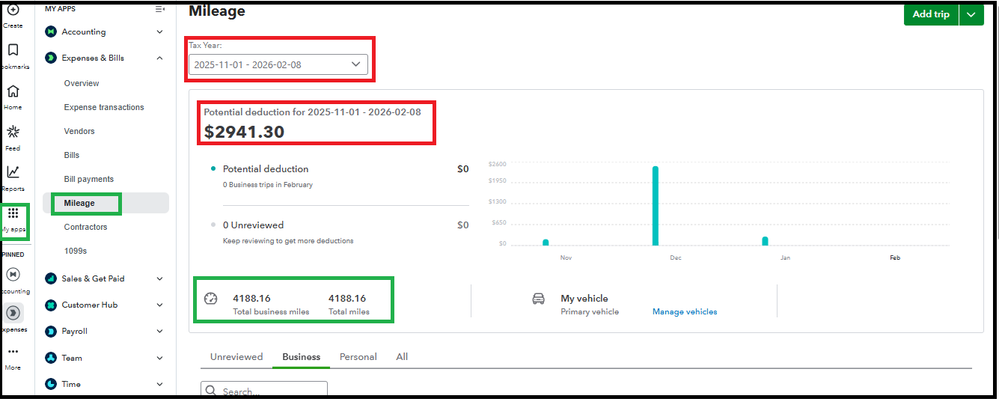Open the Feed sparkle icon

13,132
